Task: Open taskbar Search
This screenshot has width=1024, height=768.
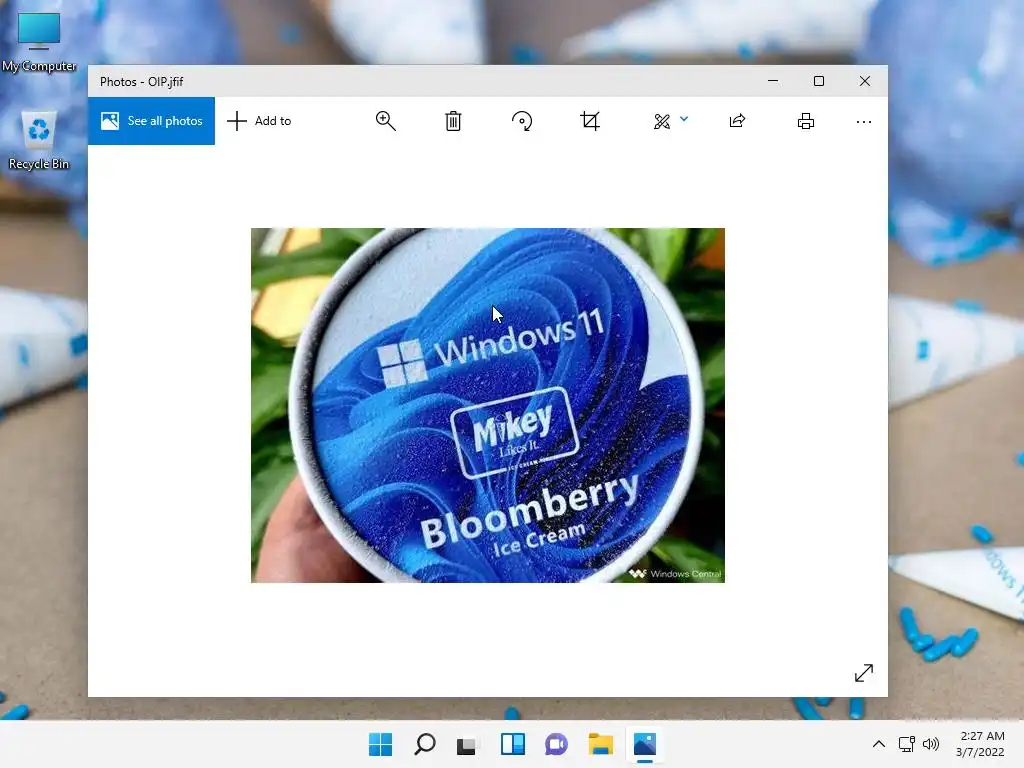Action: (x=425, y=744)
